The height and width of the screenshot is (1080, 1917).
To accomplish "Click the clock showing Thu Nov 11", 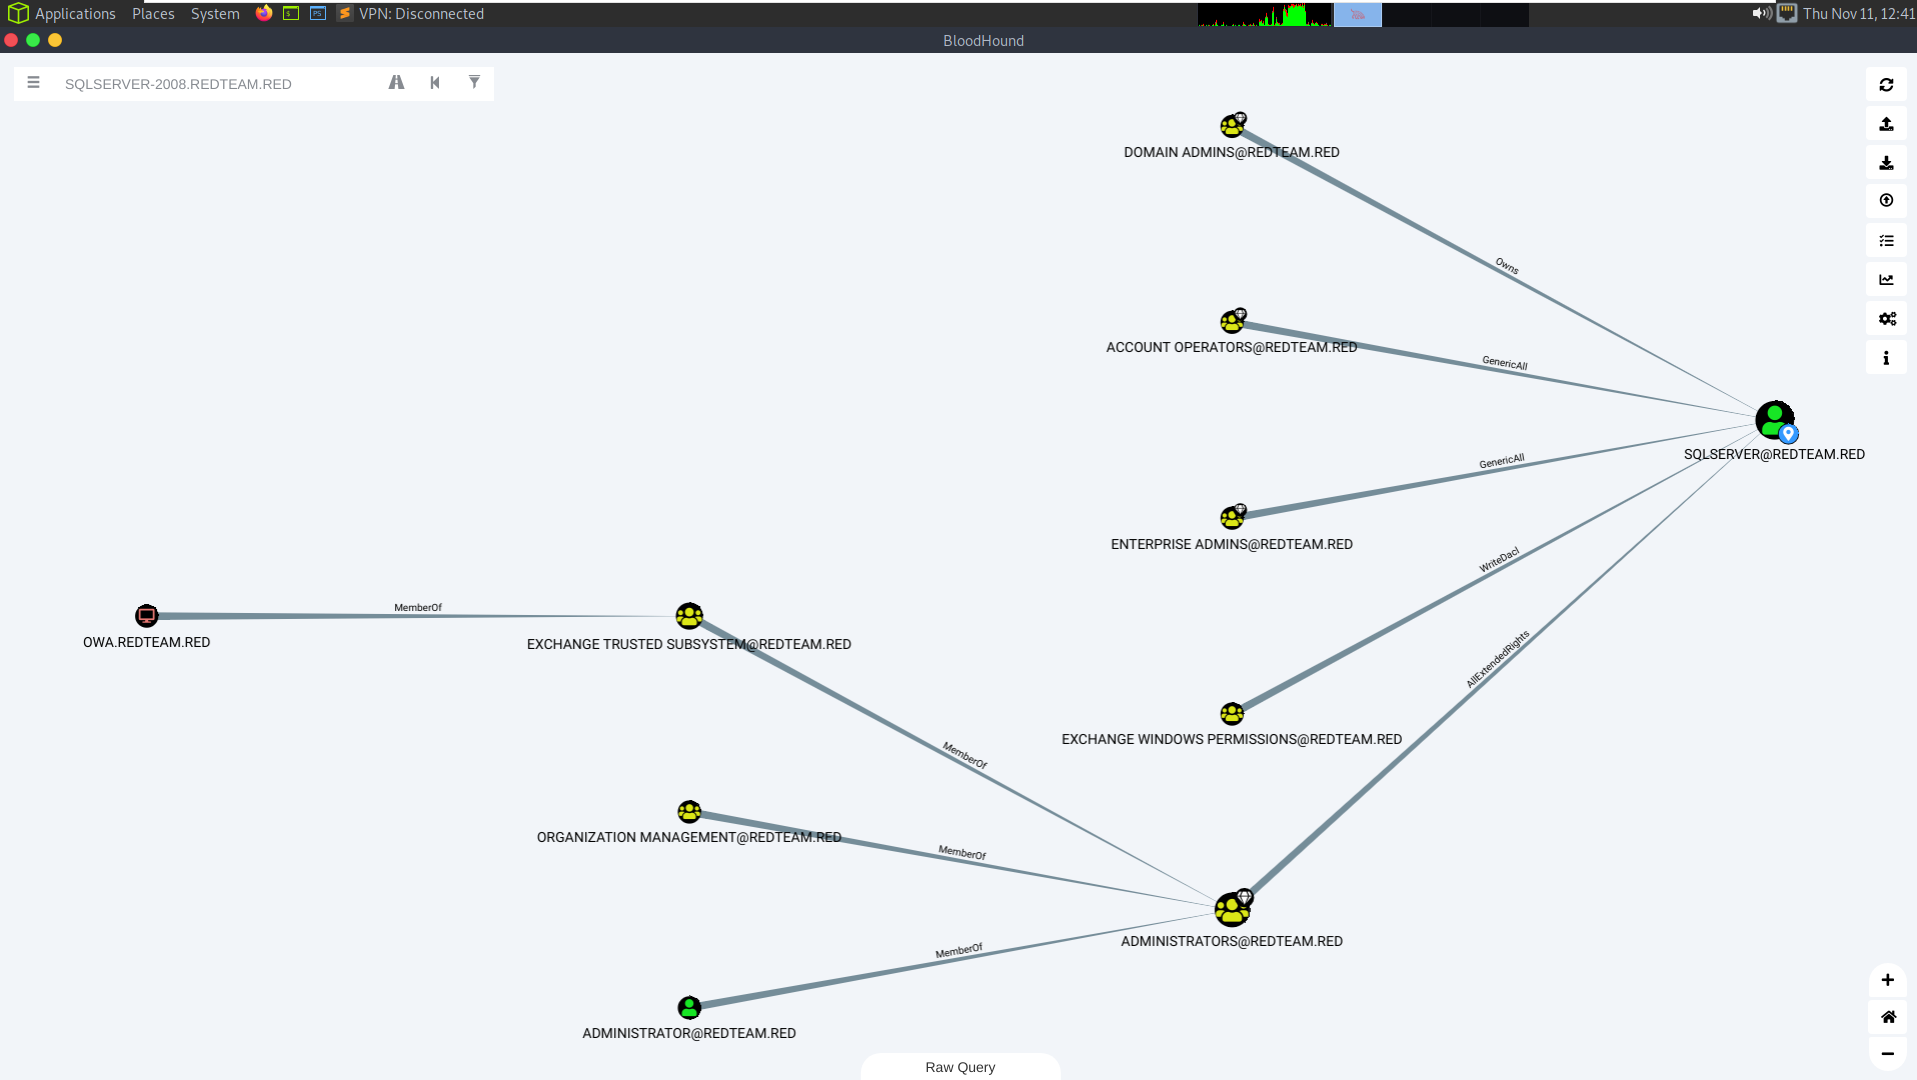I will click(1859, 14).
